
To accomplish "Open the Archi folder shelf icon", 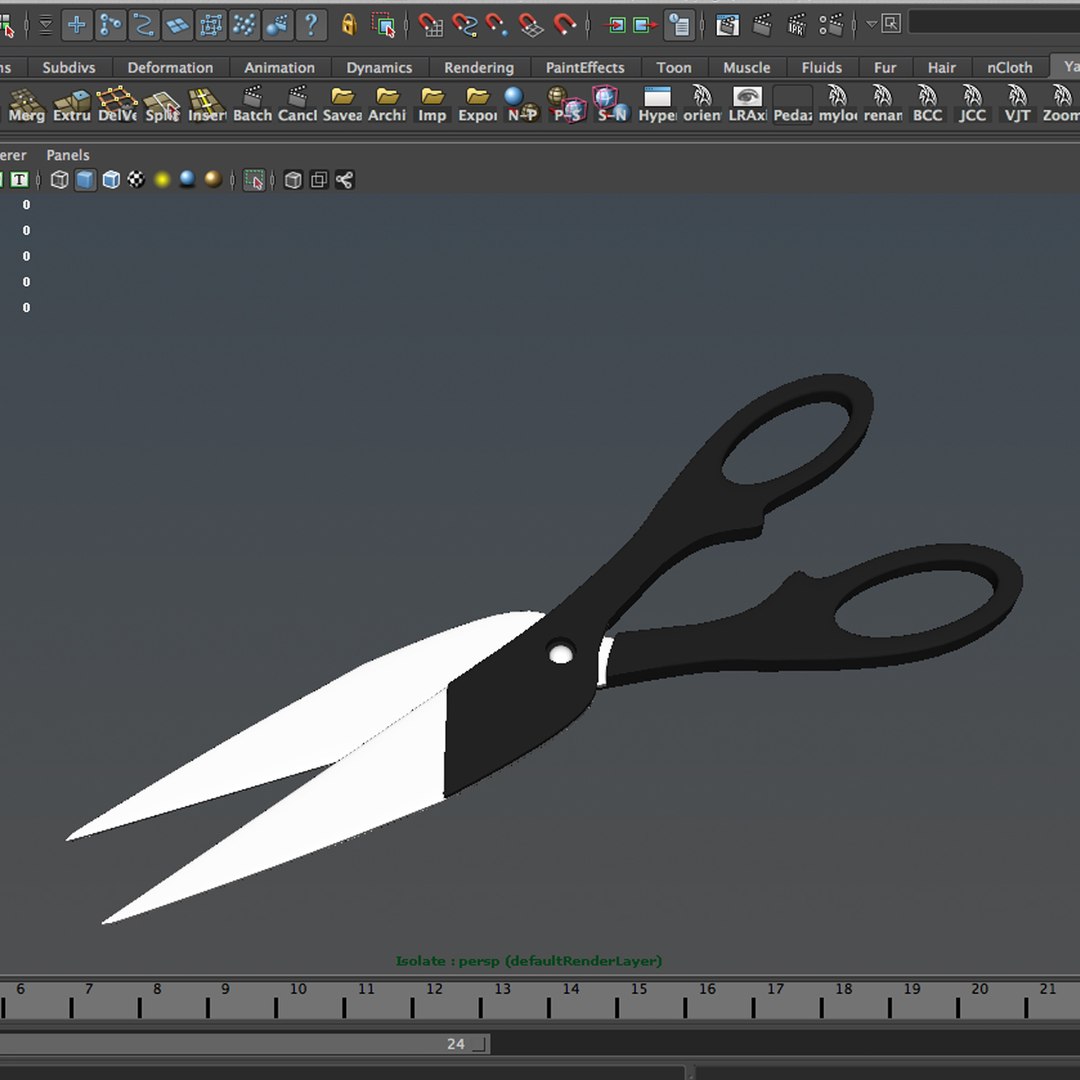I will 387,105.
